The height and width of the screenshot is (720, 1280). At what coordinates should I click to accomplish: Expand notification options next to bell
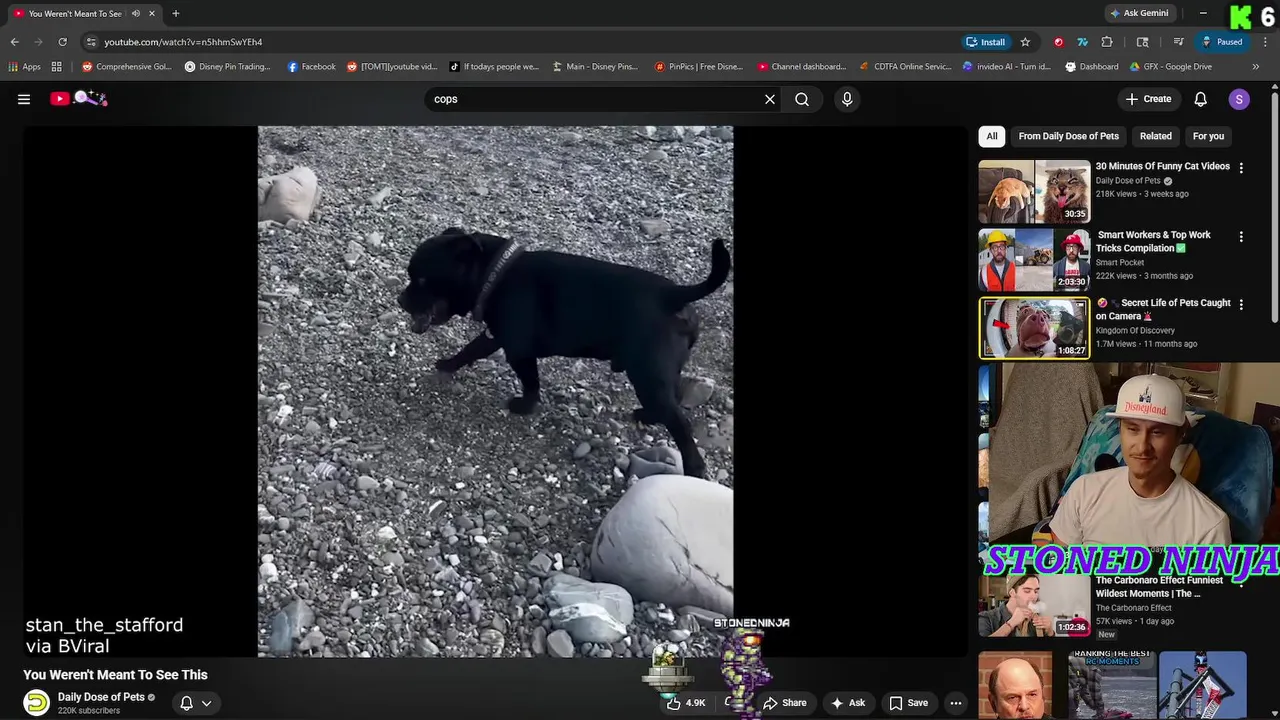point(206,703)
